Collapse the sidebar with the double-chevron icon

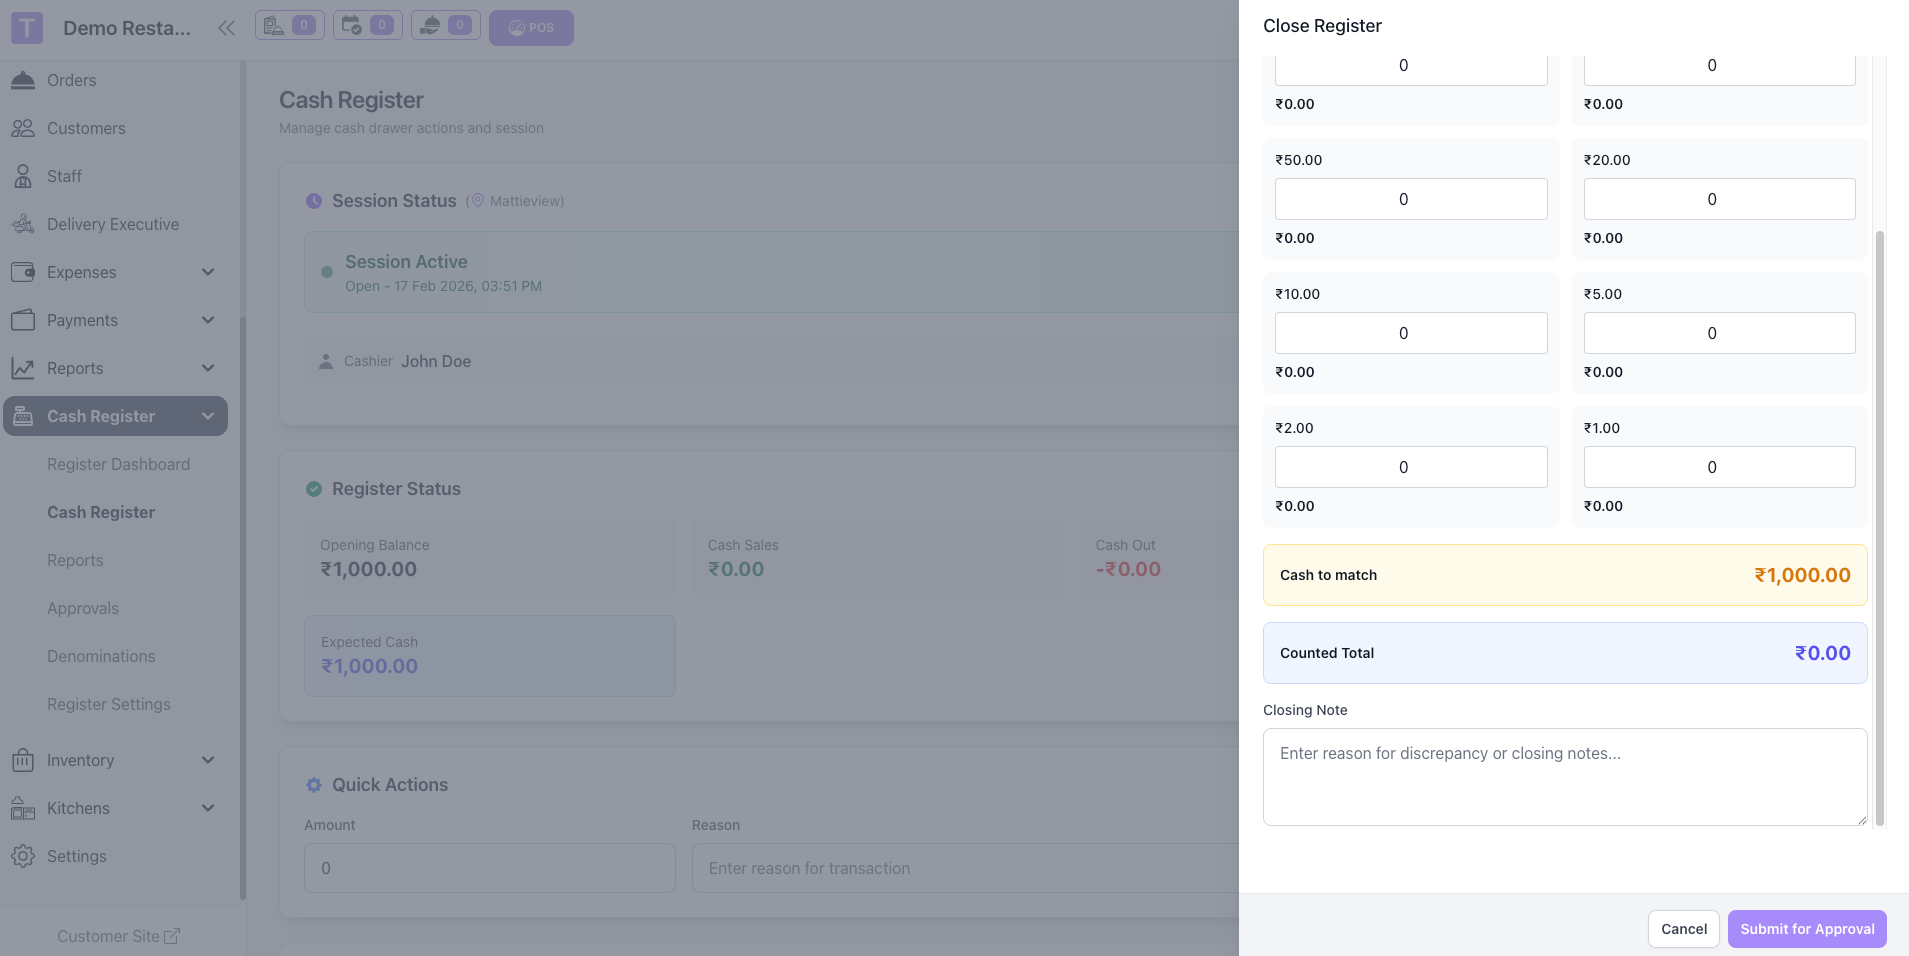click(x=227, y=28)
